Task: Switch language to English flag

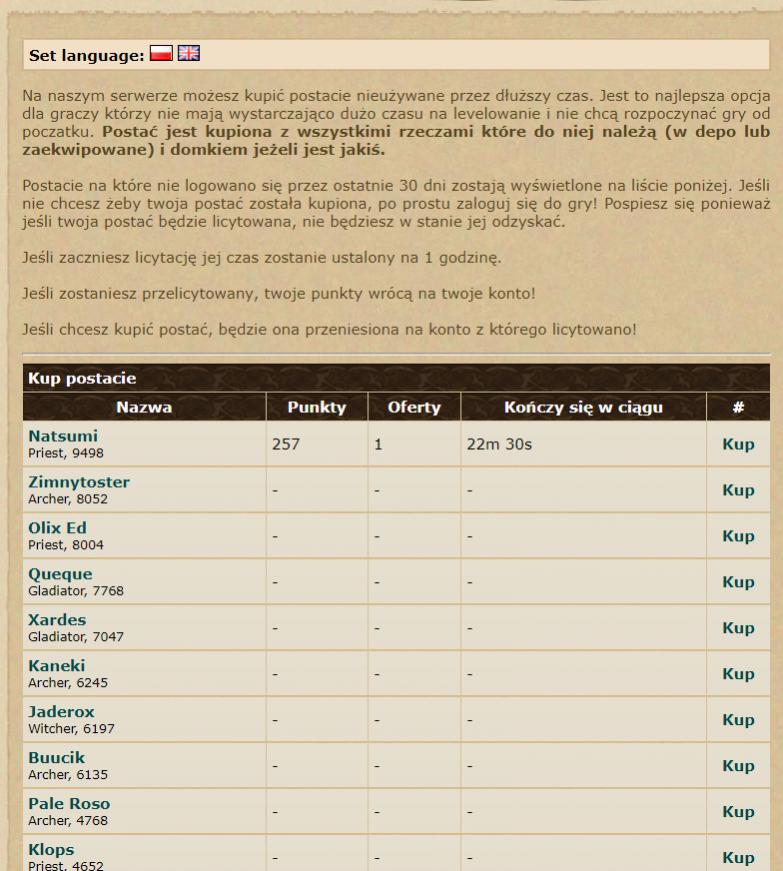Action: (x=189, y=54)
